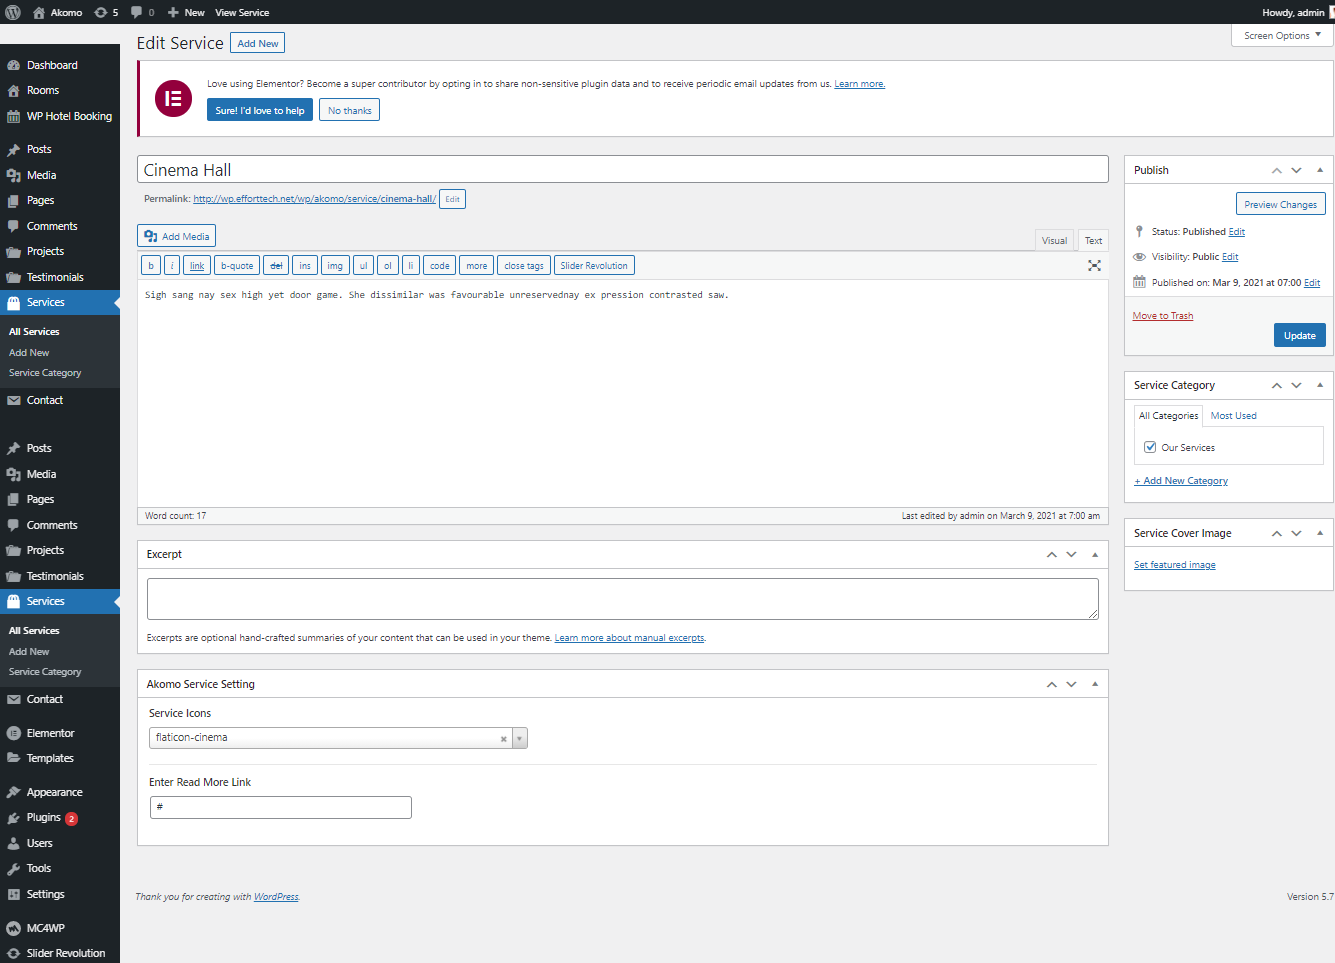Uncheck the Our Services category checkbox

click(1150, 447)
